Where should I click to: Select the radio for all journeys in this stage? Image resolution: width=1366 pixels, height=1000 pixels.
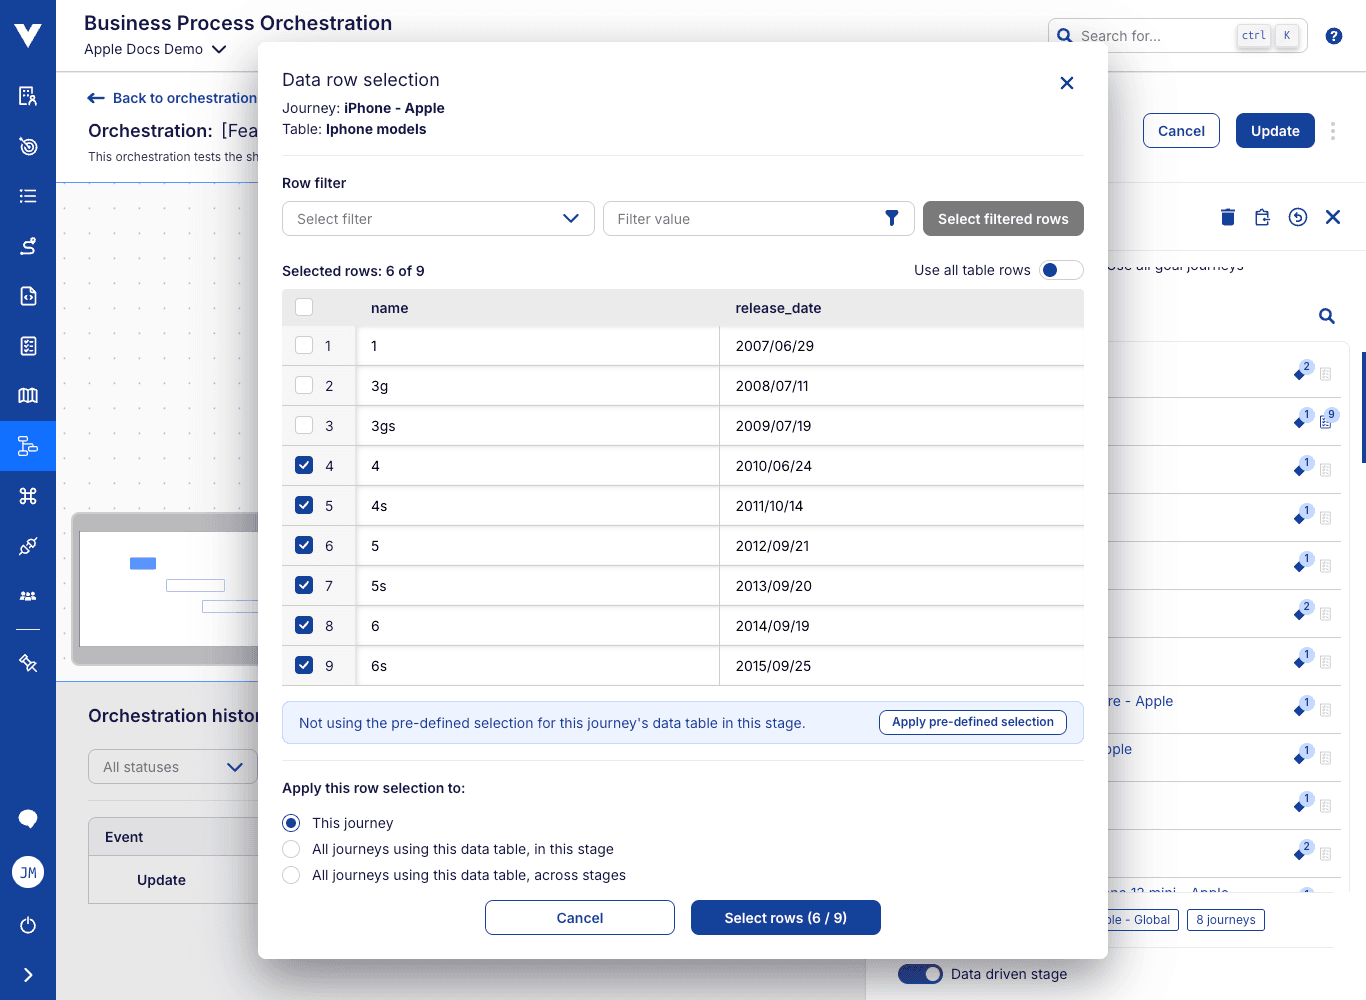click(291, 848)
